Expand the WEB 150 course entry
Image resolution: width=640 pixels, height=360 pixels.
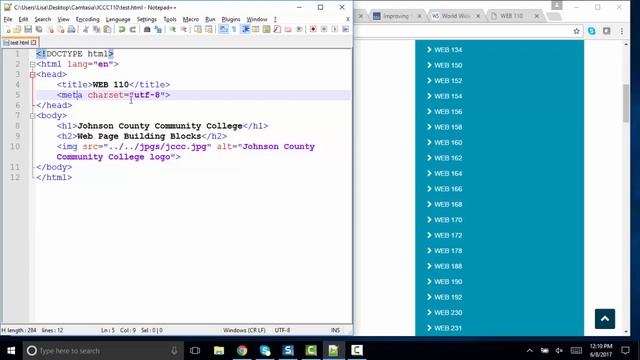pos(444,65)
